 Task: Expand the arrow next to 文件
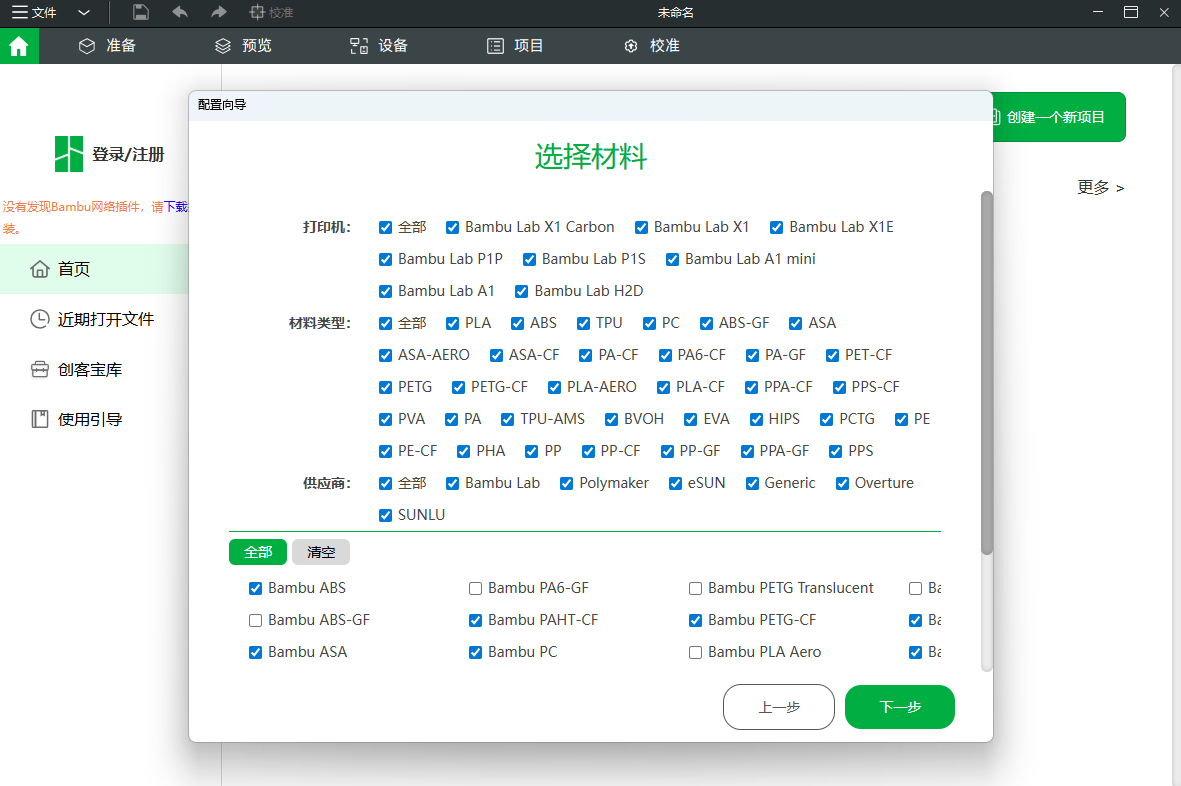click(84, 13)
